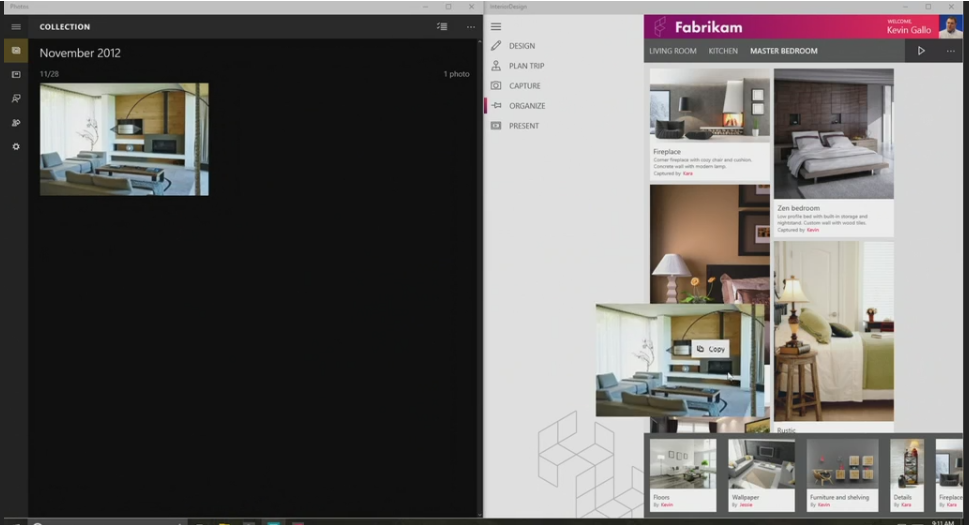Click the COLLECTION heading in Photos
Image resolution: width=969 pixels, height=525 pixels.
coord(65,27)
